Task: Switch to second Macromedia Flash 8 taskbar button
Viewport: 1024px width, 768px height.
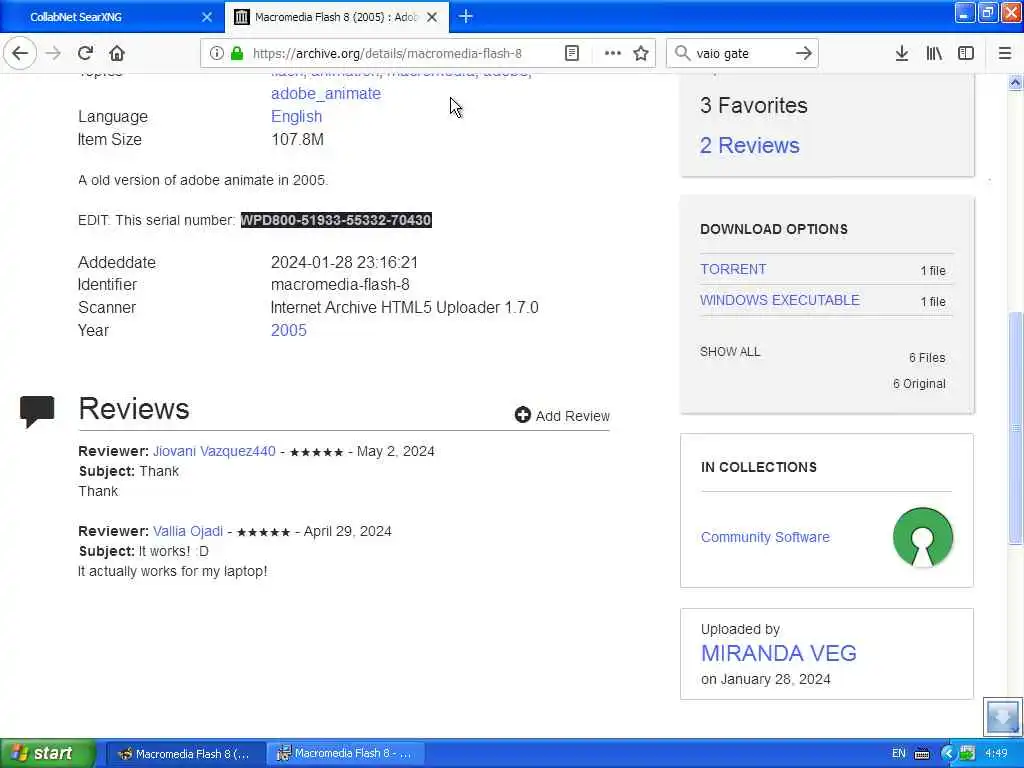Action: (346, 754)
